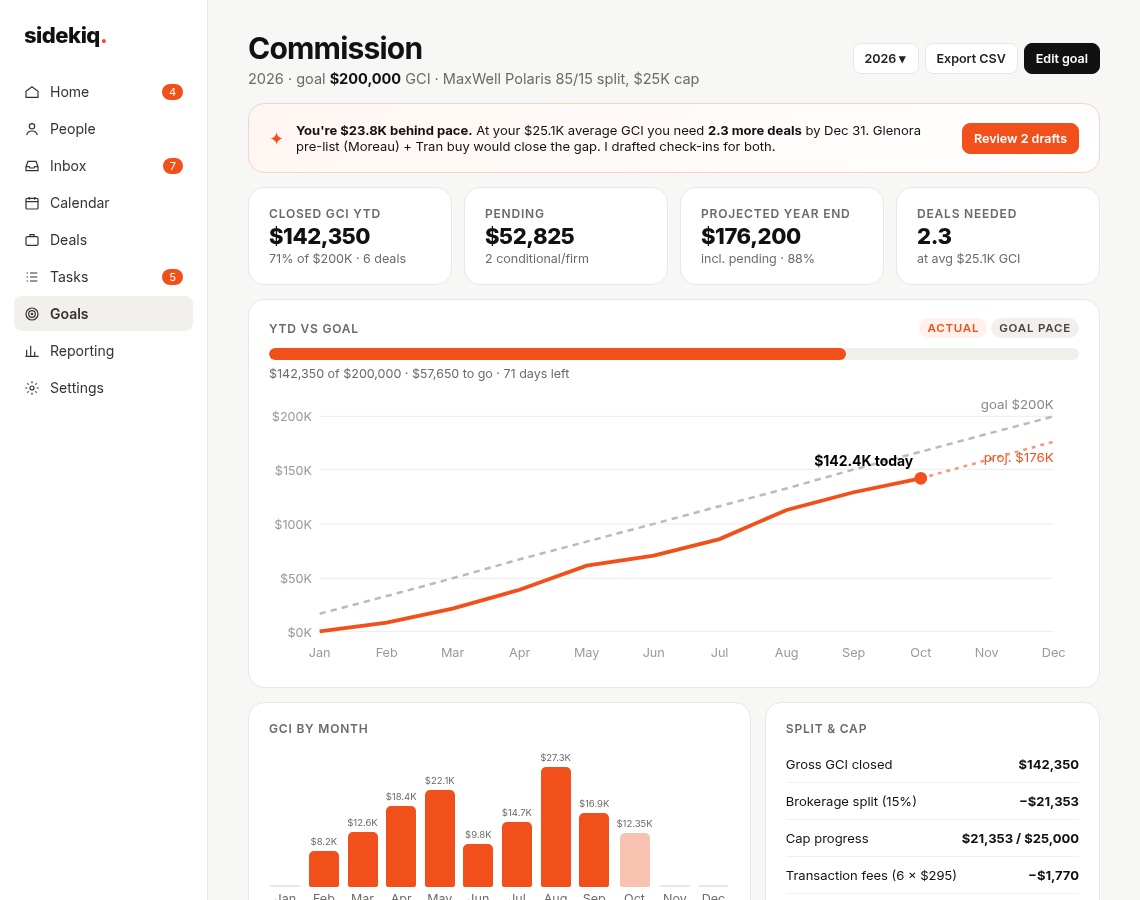Navigate to Deals in the sidebar

click(x=103, y=240)
